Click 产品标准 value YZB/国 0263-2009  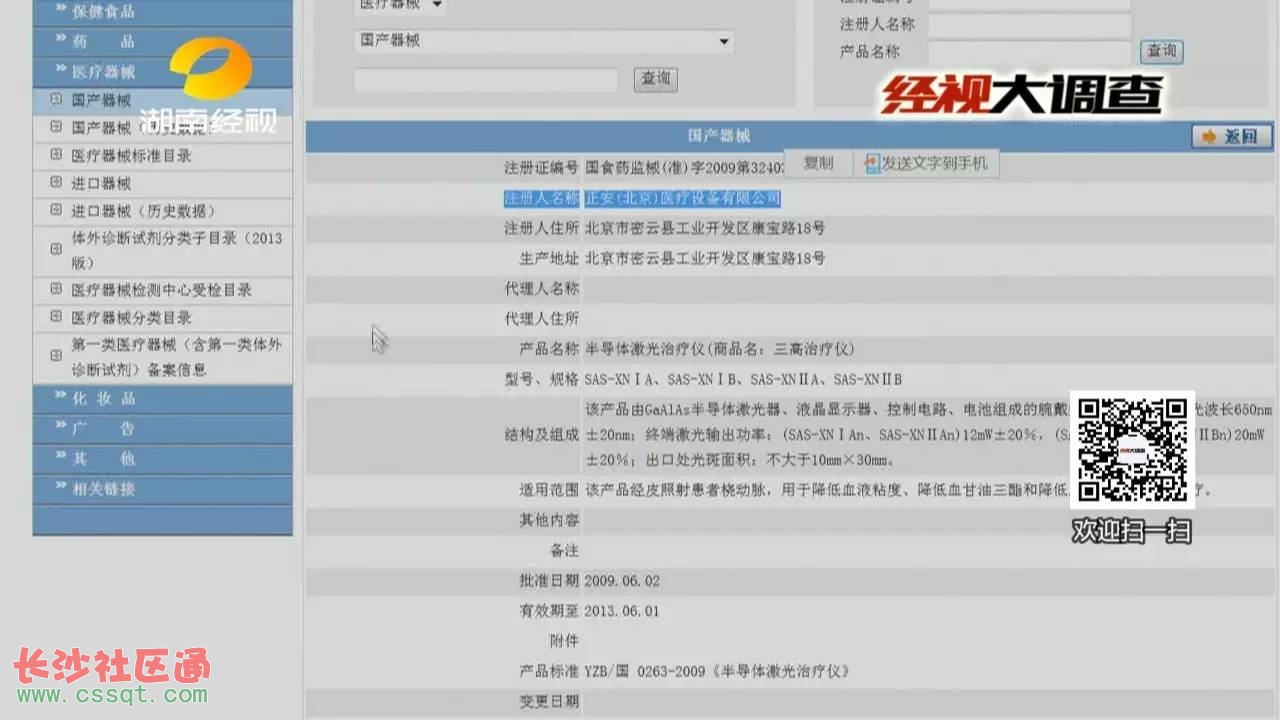pos(717,671)
